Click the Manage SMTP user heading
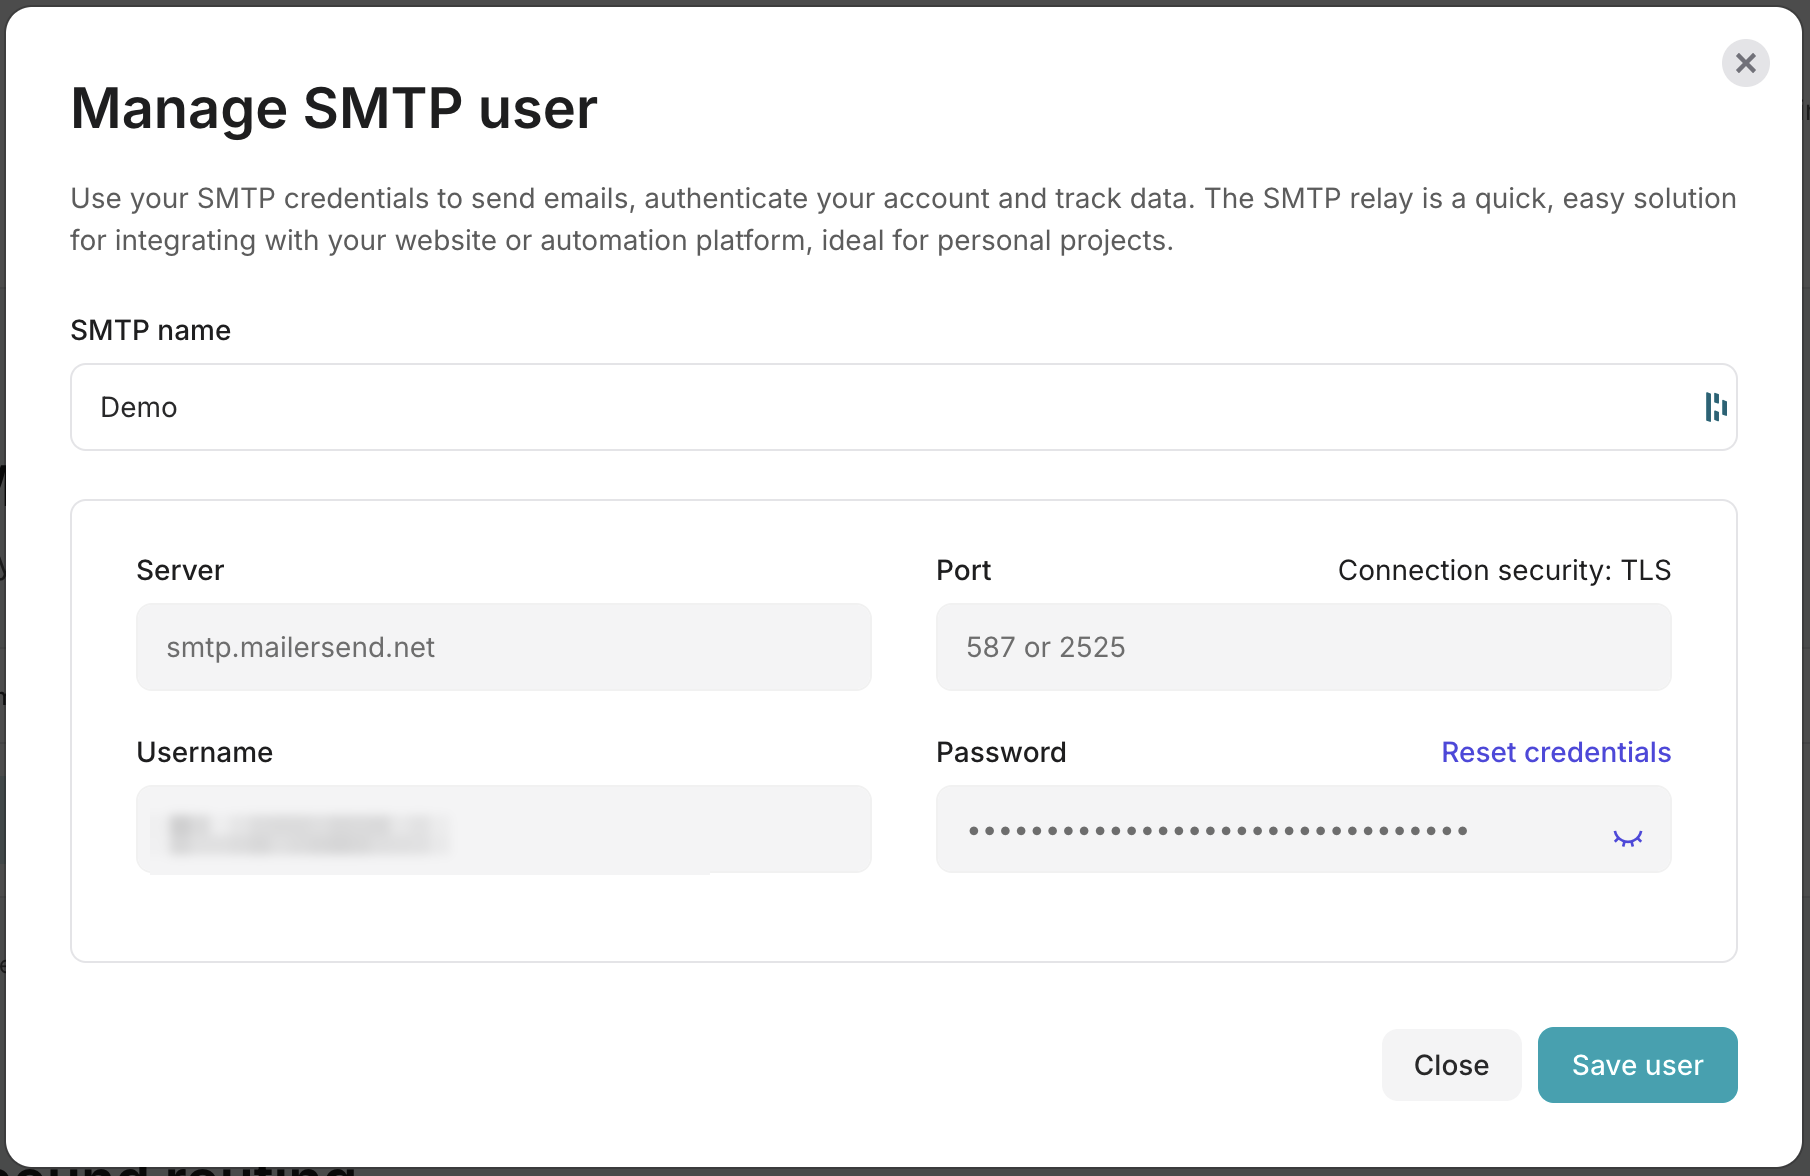This screenshot has height=1176, width=1810. (334, 108)
